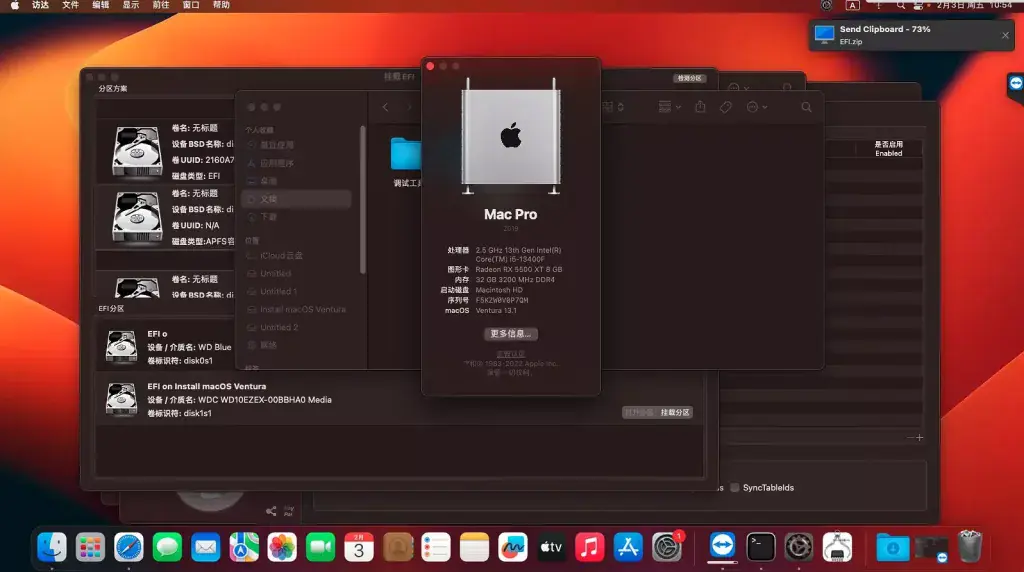
Task: Open the 文件 menu
Action: [71, 5]
